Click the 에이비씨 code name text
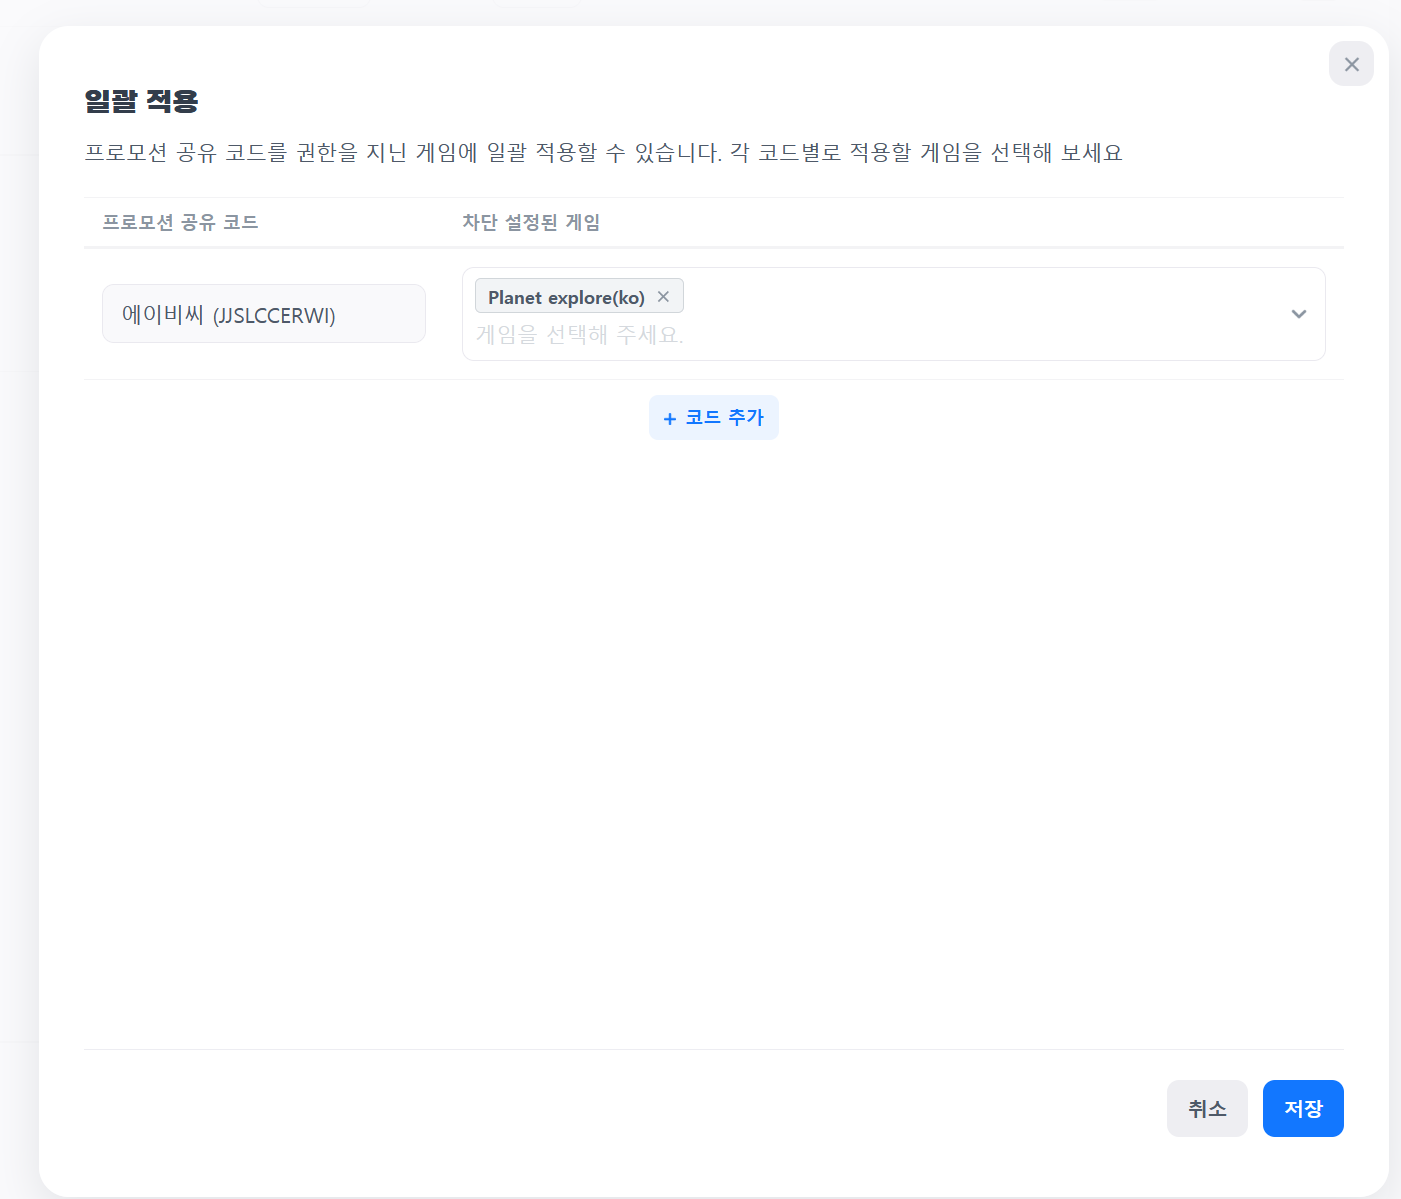 coord(163,315)
